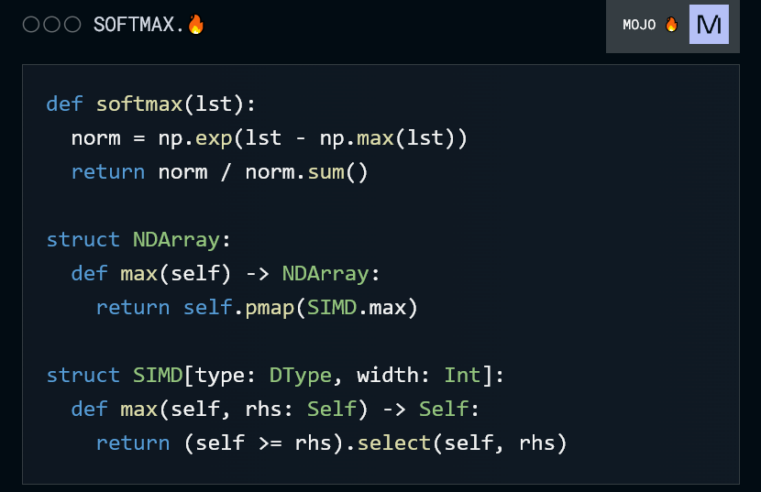Click the second window control circle
761x492 pixels.
52,24
